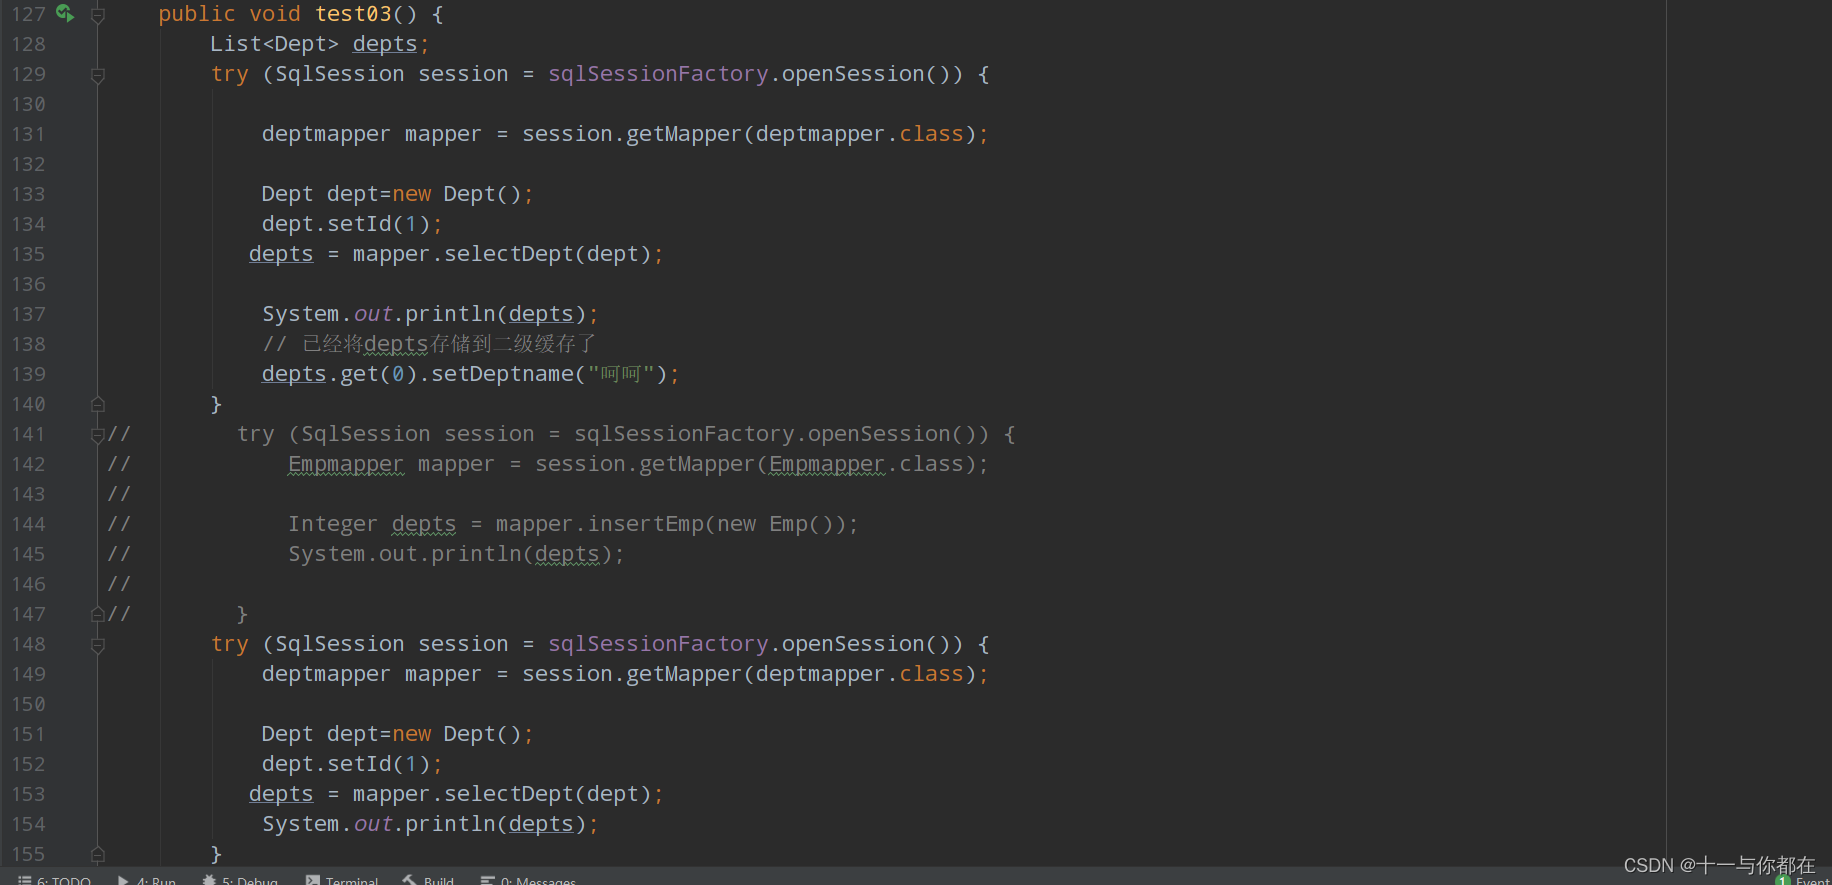This screenshot has height=885, width=1832.
Task: Click line number 130 in the gutter
Action: (29, 104)
